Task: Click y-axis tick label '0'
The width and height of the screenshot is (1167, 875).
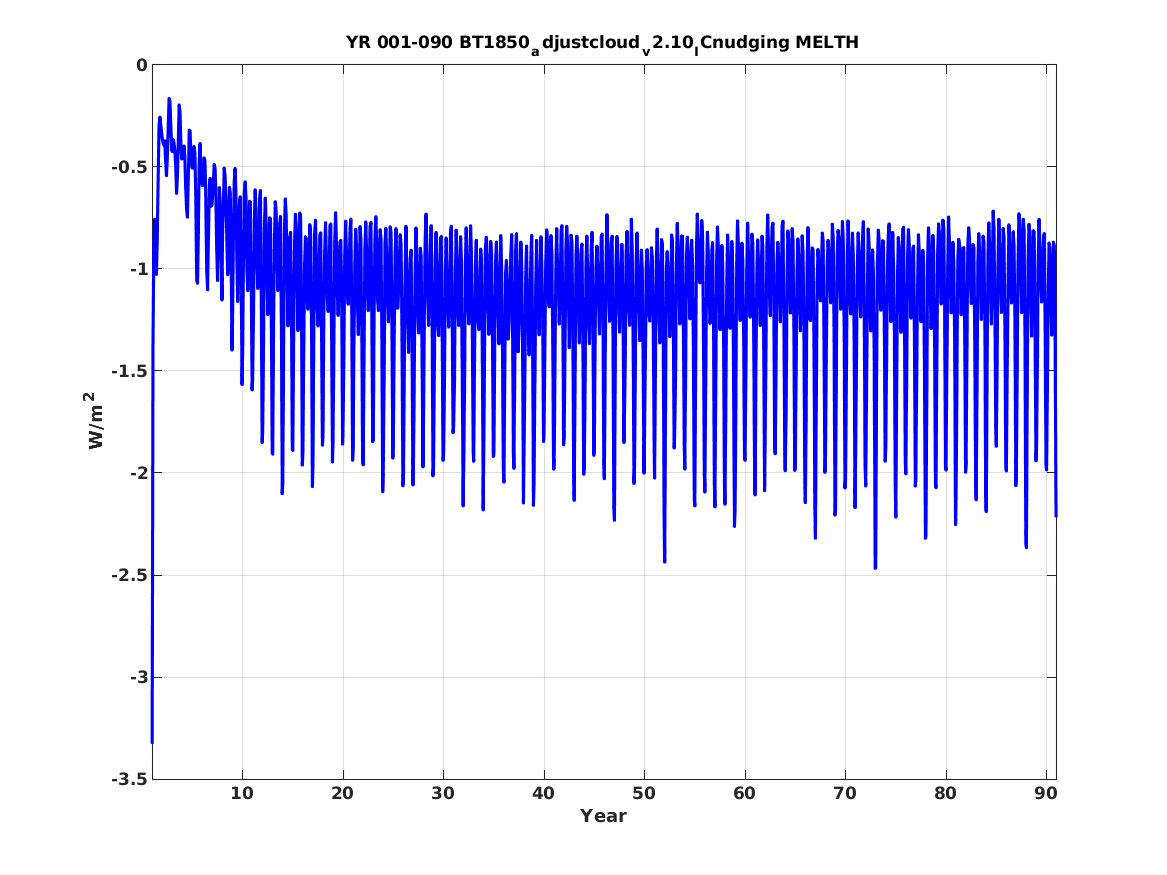Action: [141, 65]
